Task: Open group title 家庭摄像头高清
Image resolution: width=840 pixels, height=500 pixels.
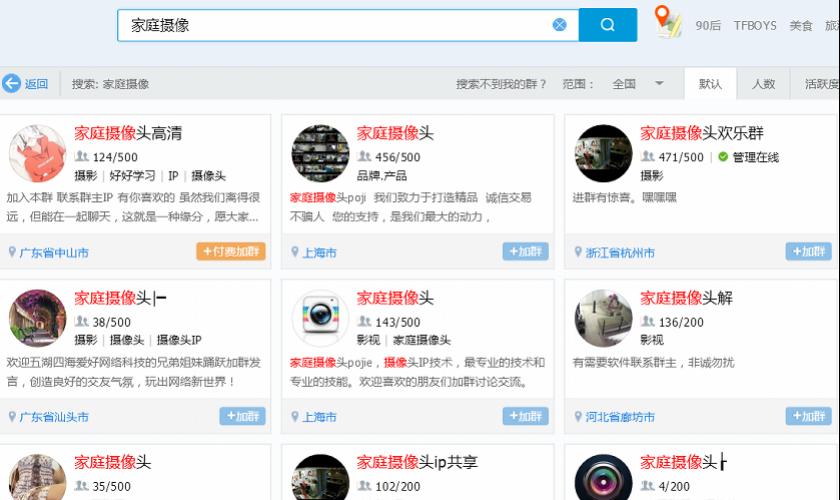Action: [128, 133]
